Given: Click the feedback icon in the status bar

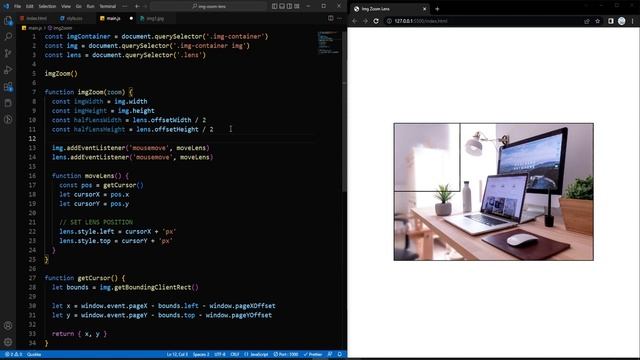Looking at the screenshot, I should [x=330, y=354].
